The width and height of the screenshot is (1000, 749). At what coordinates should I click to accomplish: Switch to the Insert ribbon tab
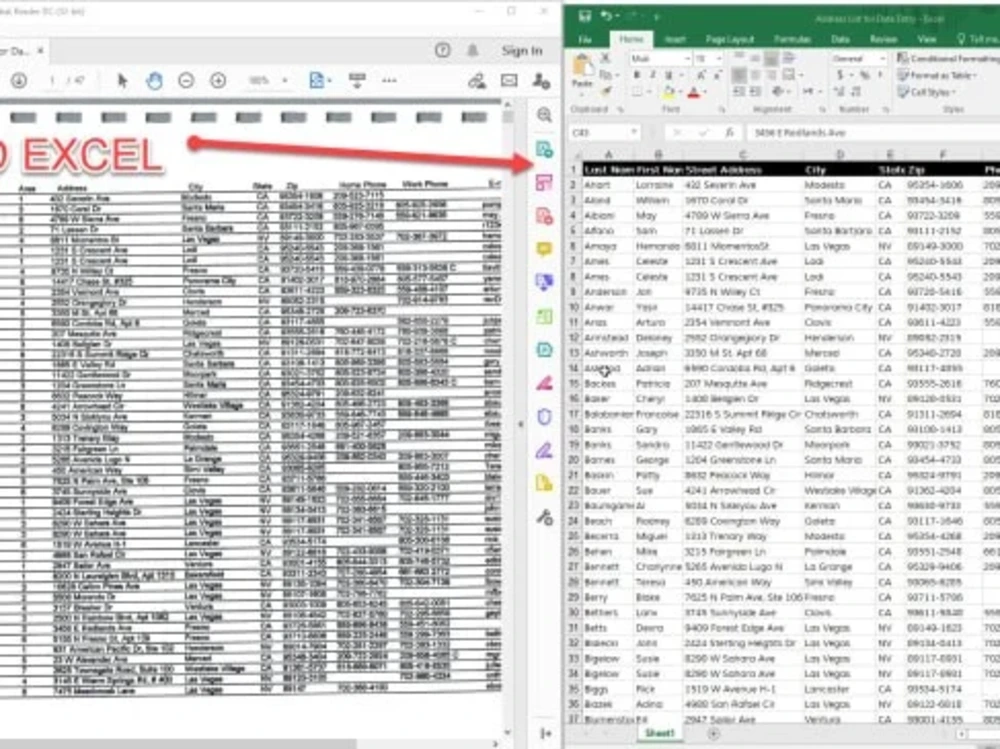pos(675,40)
